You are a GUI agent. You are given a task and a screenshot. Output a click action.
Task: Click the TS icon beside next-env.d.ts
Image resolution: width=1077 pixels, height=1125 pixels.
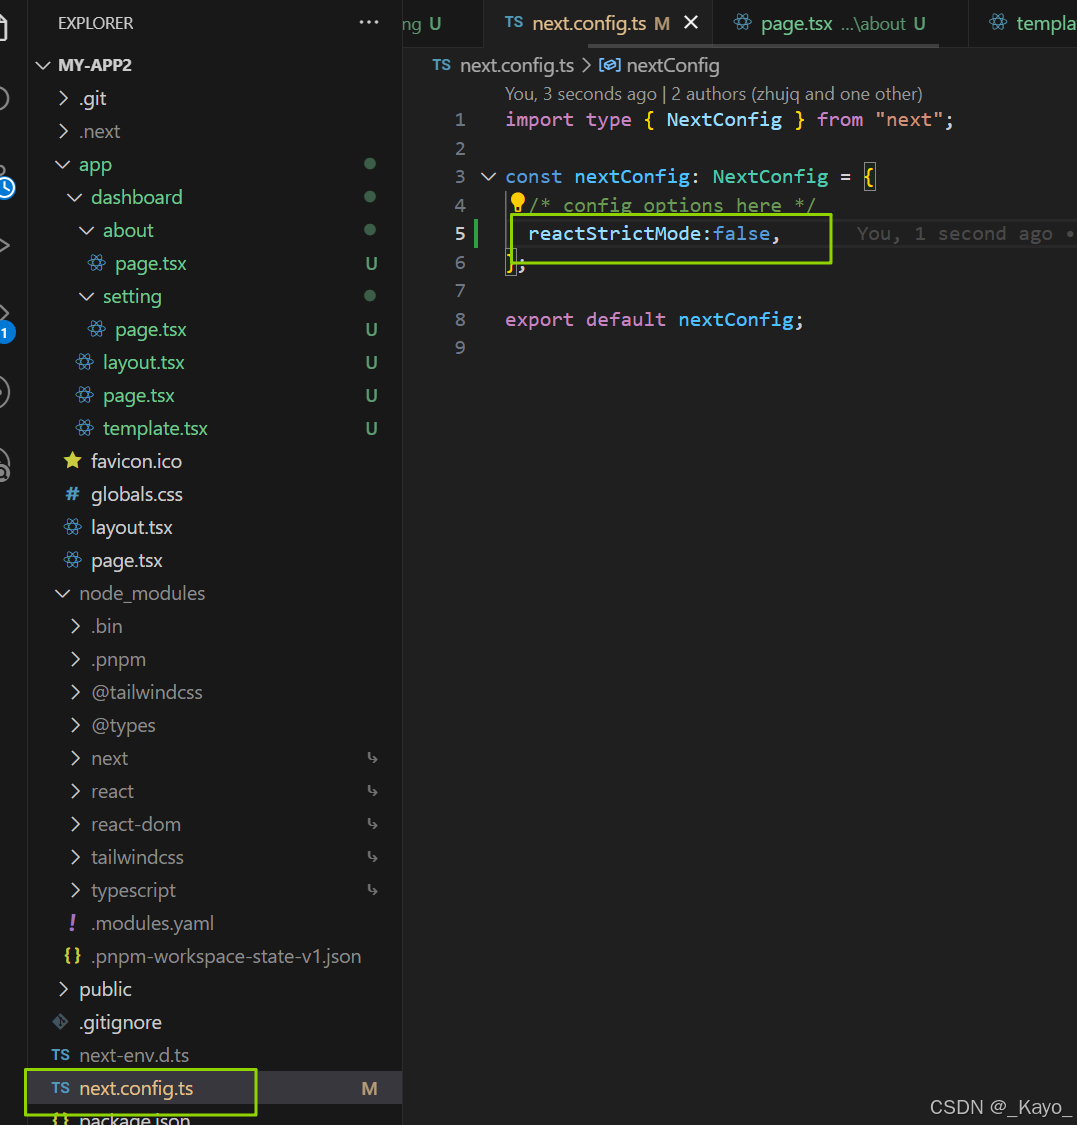[x=60, y=1055]
